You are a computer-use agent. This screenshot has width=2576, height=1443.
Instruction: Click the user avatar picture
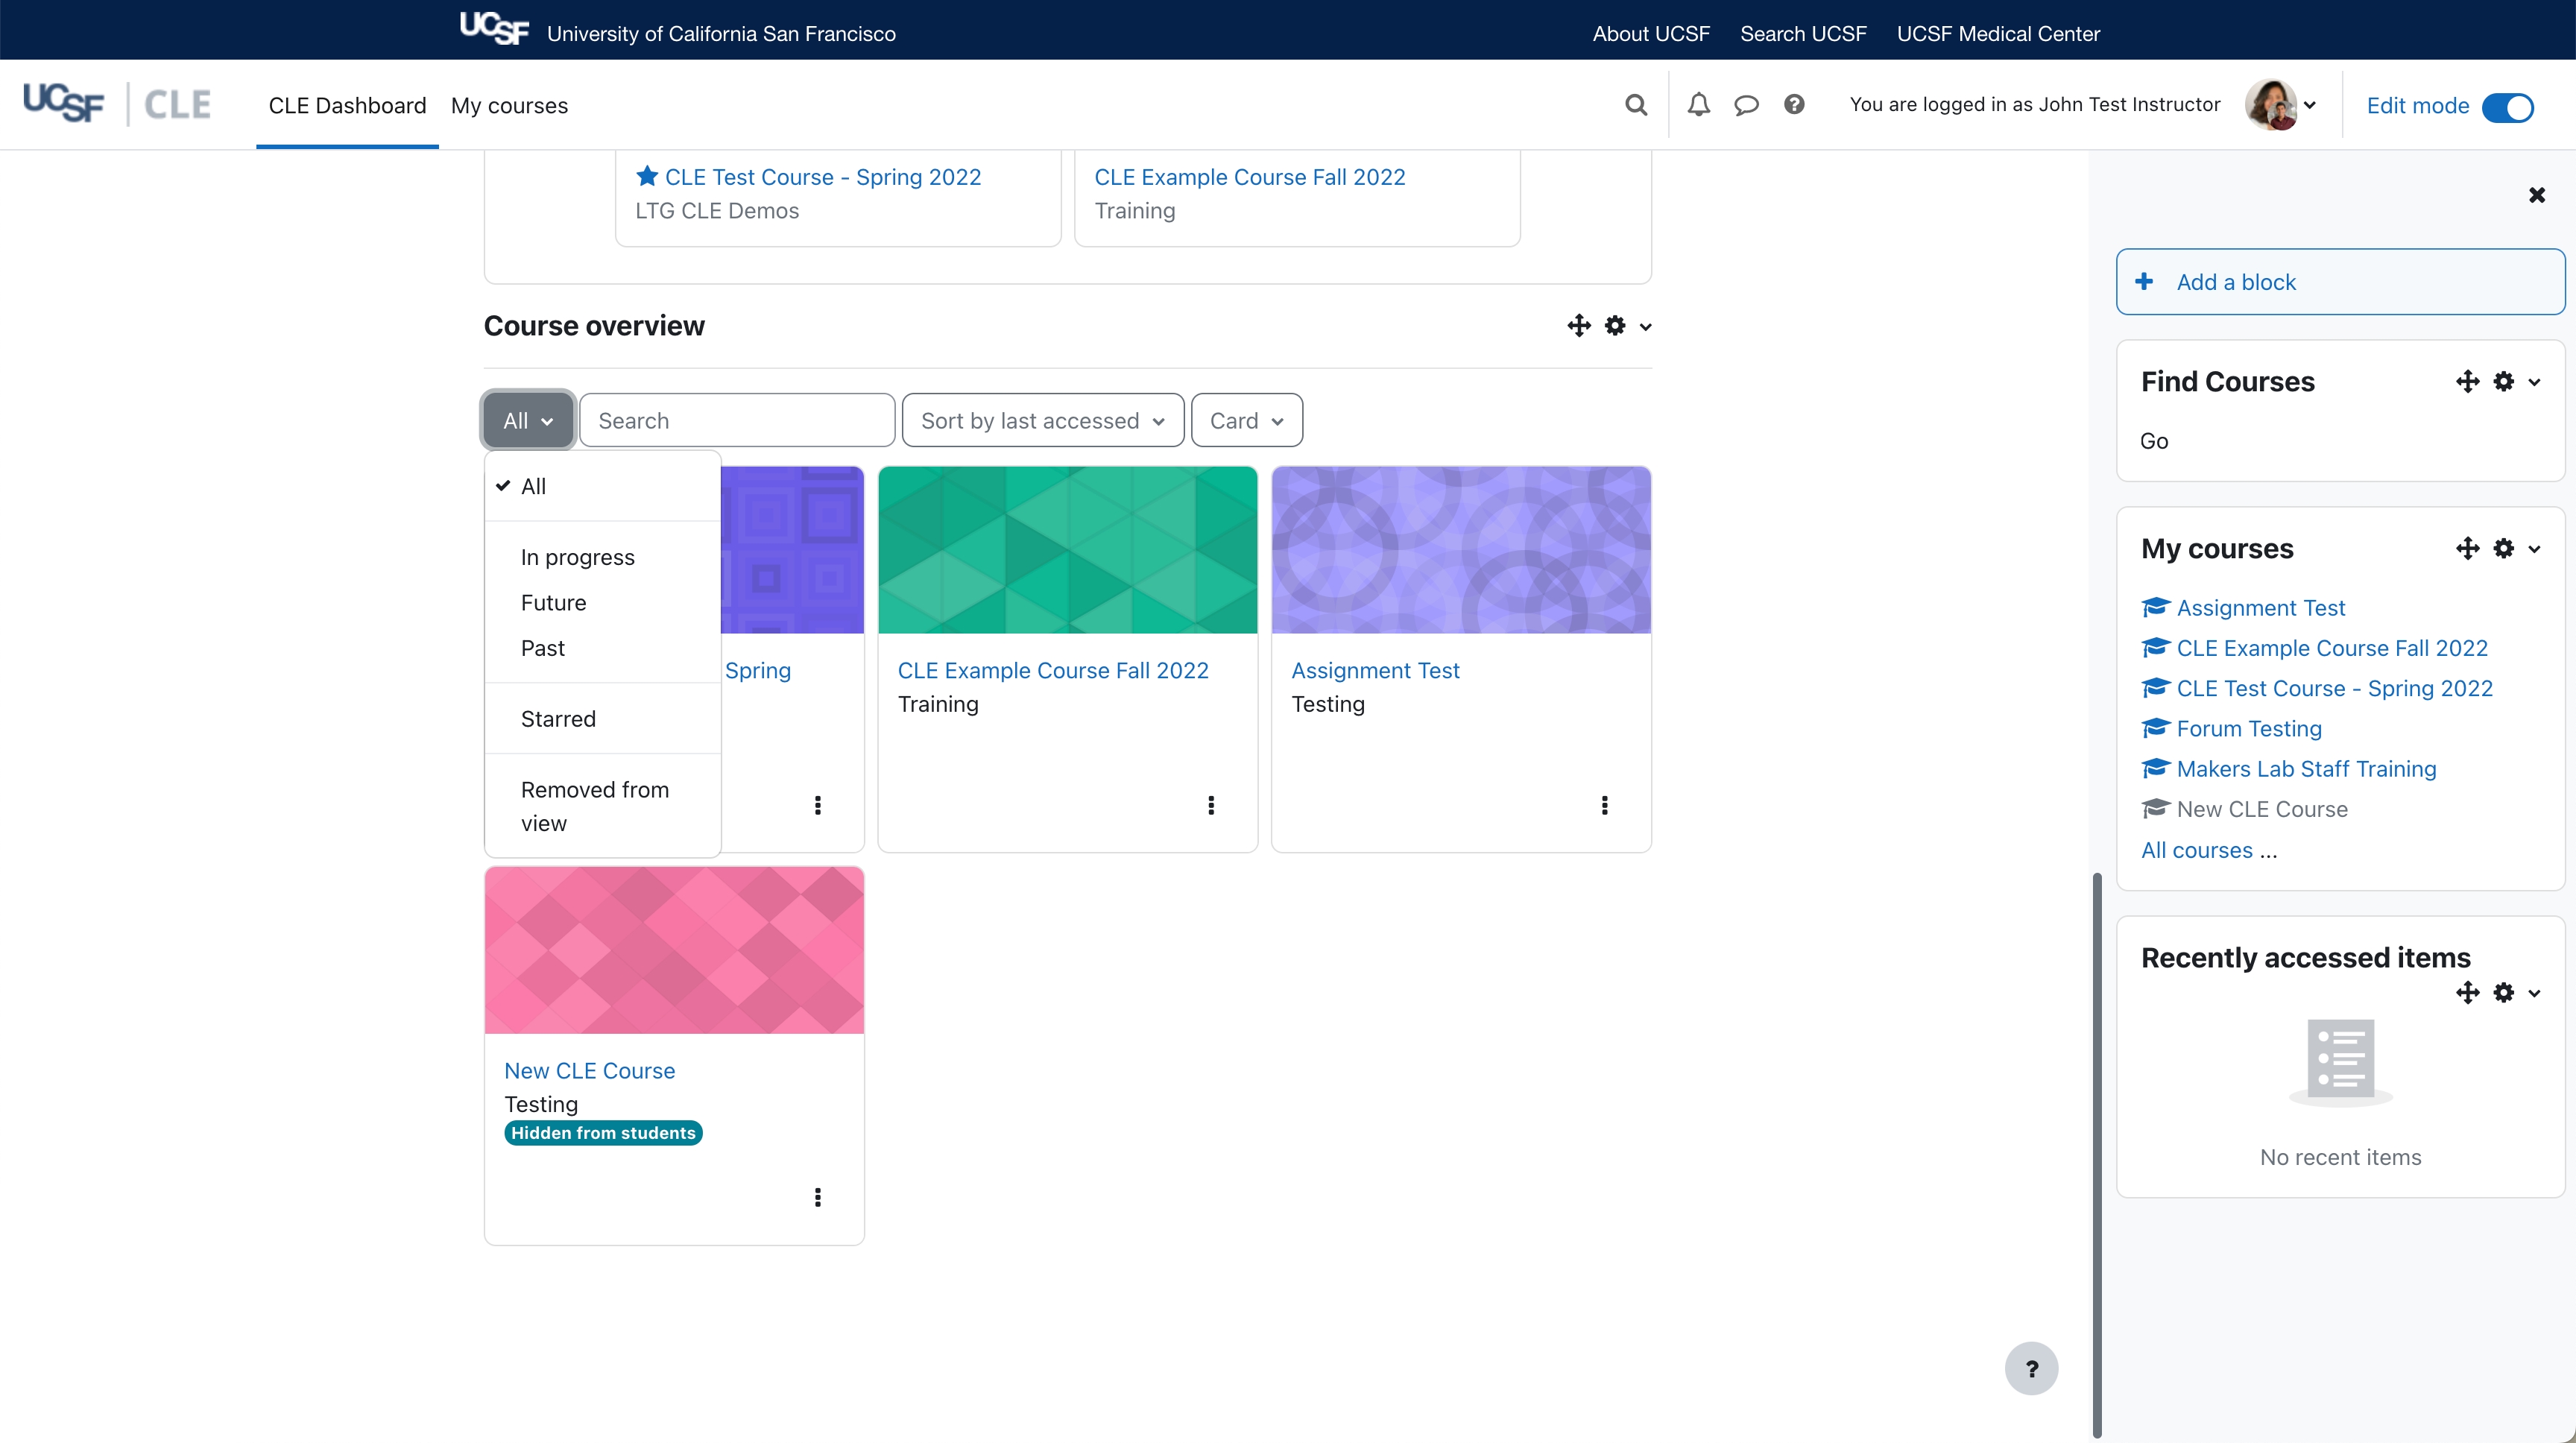click(2270, 104)
